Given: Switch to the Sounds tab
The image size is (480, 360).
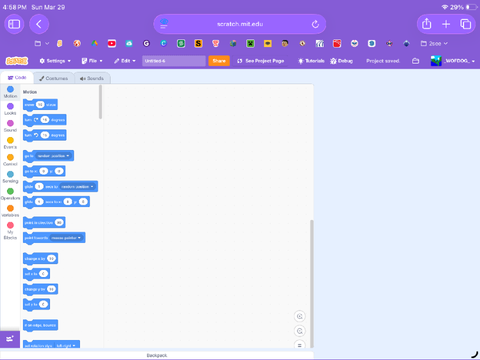Looking at the screenshot, I should (92, 78).
